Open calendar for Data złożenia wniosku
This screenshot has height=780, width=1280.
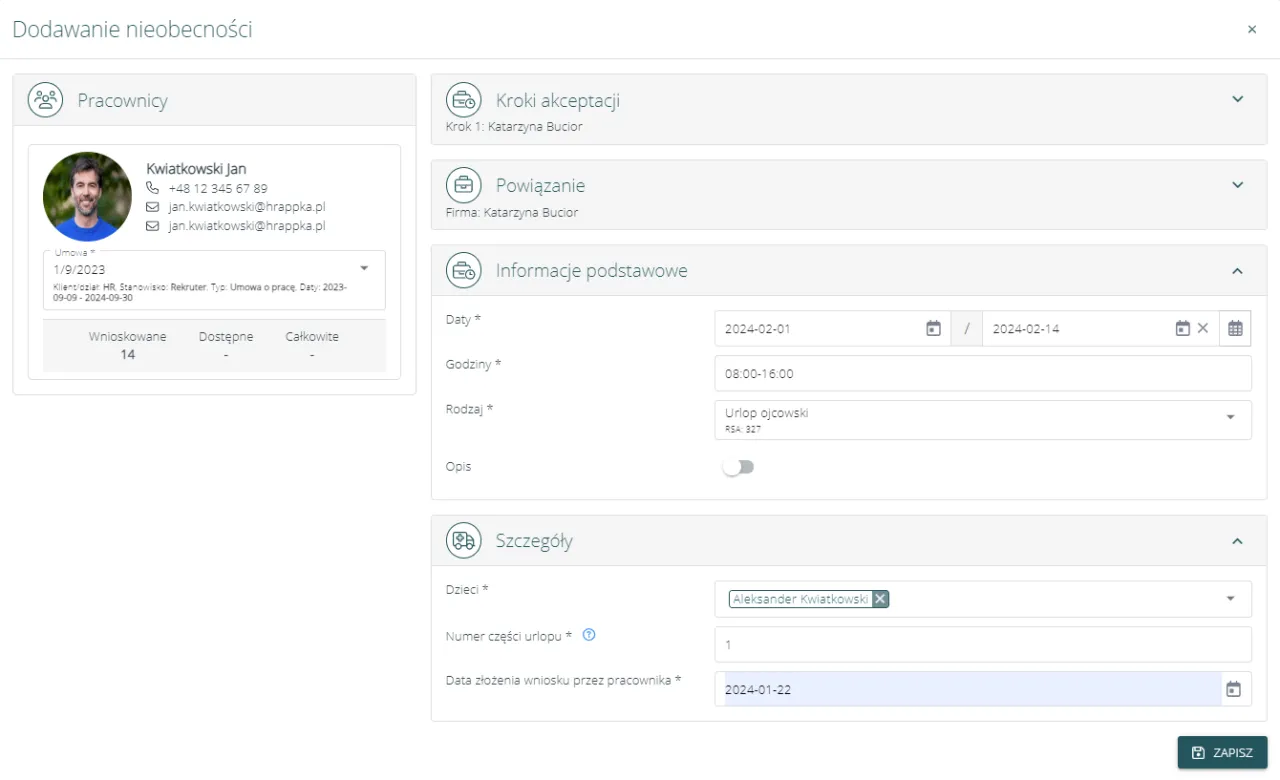[x=1234, y=689]
